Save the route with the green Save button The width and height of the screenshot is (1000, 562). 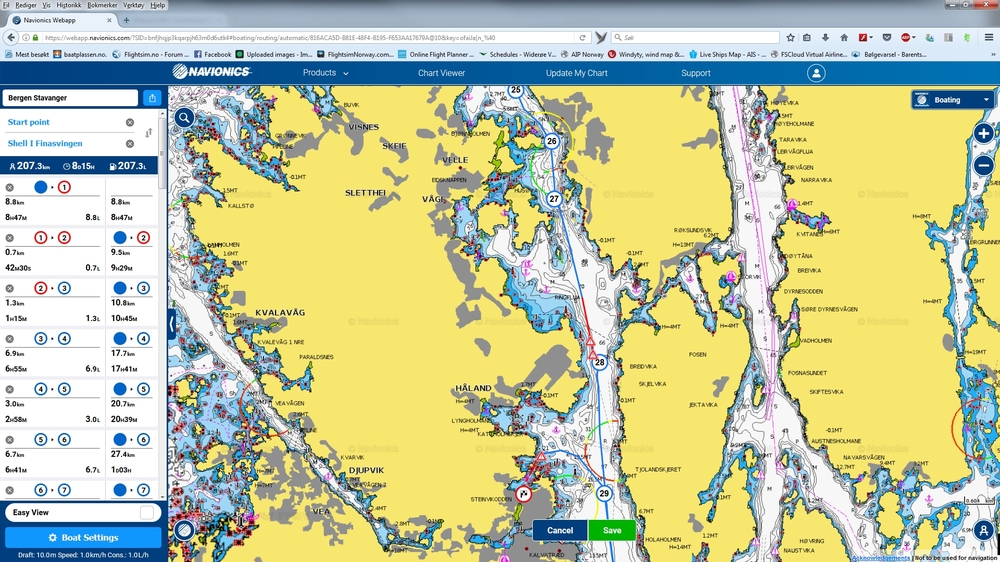[x=612, y=530]
